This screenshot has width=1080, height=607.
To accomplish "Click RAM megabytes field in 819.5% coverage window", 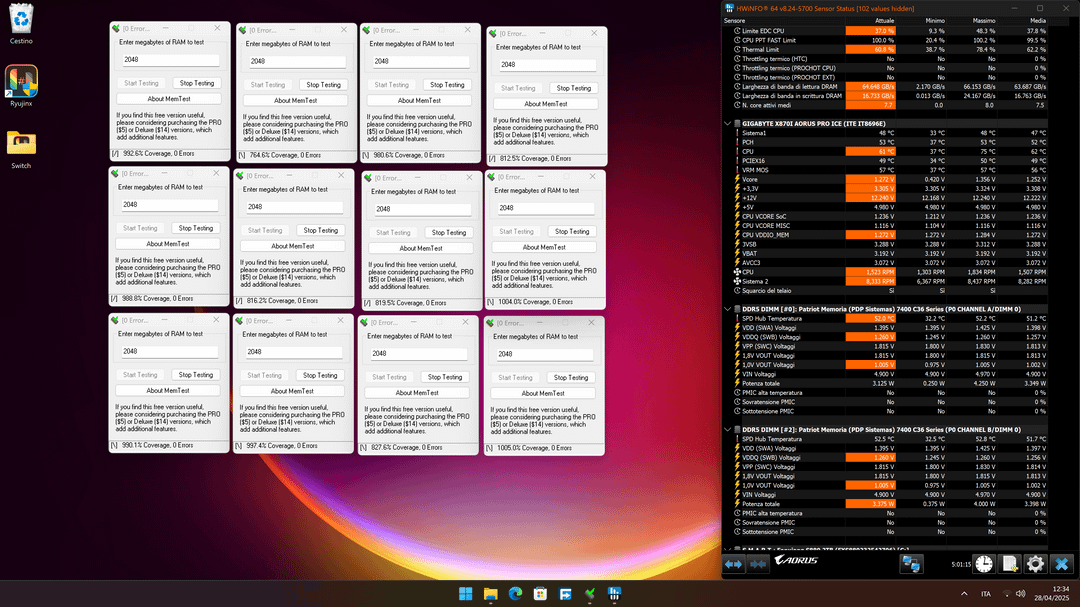I will [x=422, y=209].
